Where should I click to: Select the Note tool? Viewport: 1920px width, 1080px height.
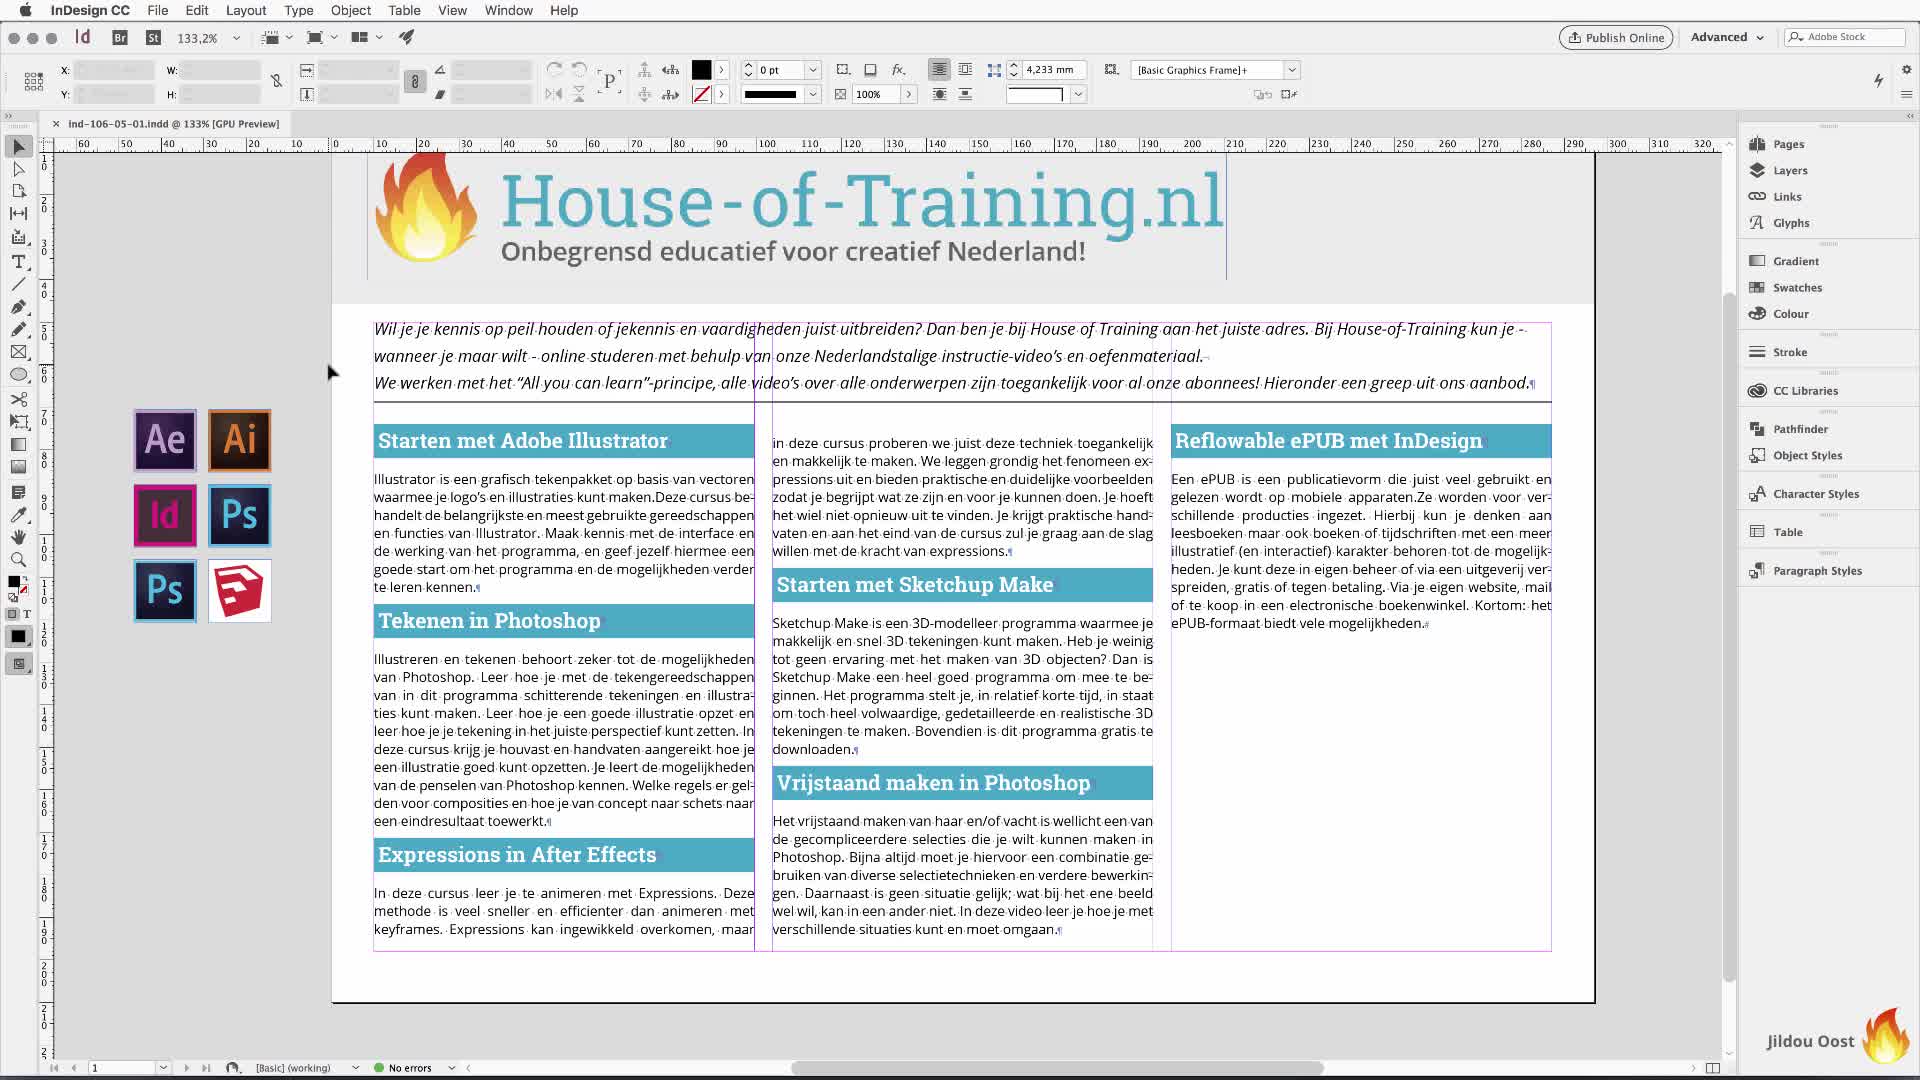18,492
